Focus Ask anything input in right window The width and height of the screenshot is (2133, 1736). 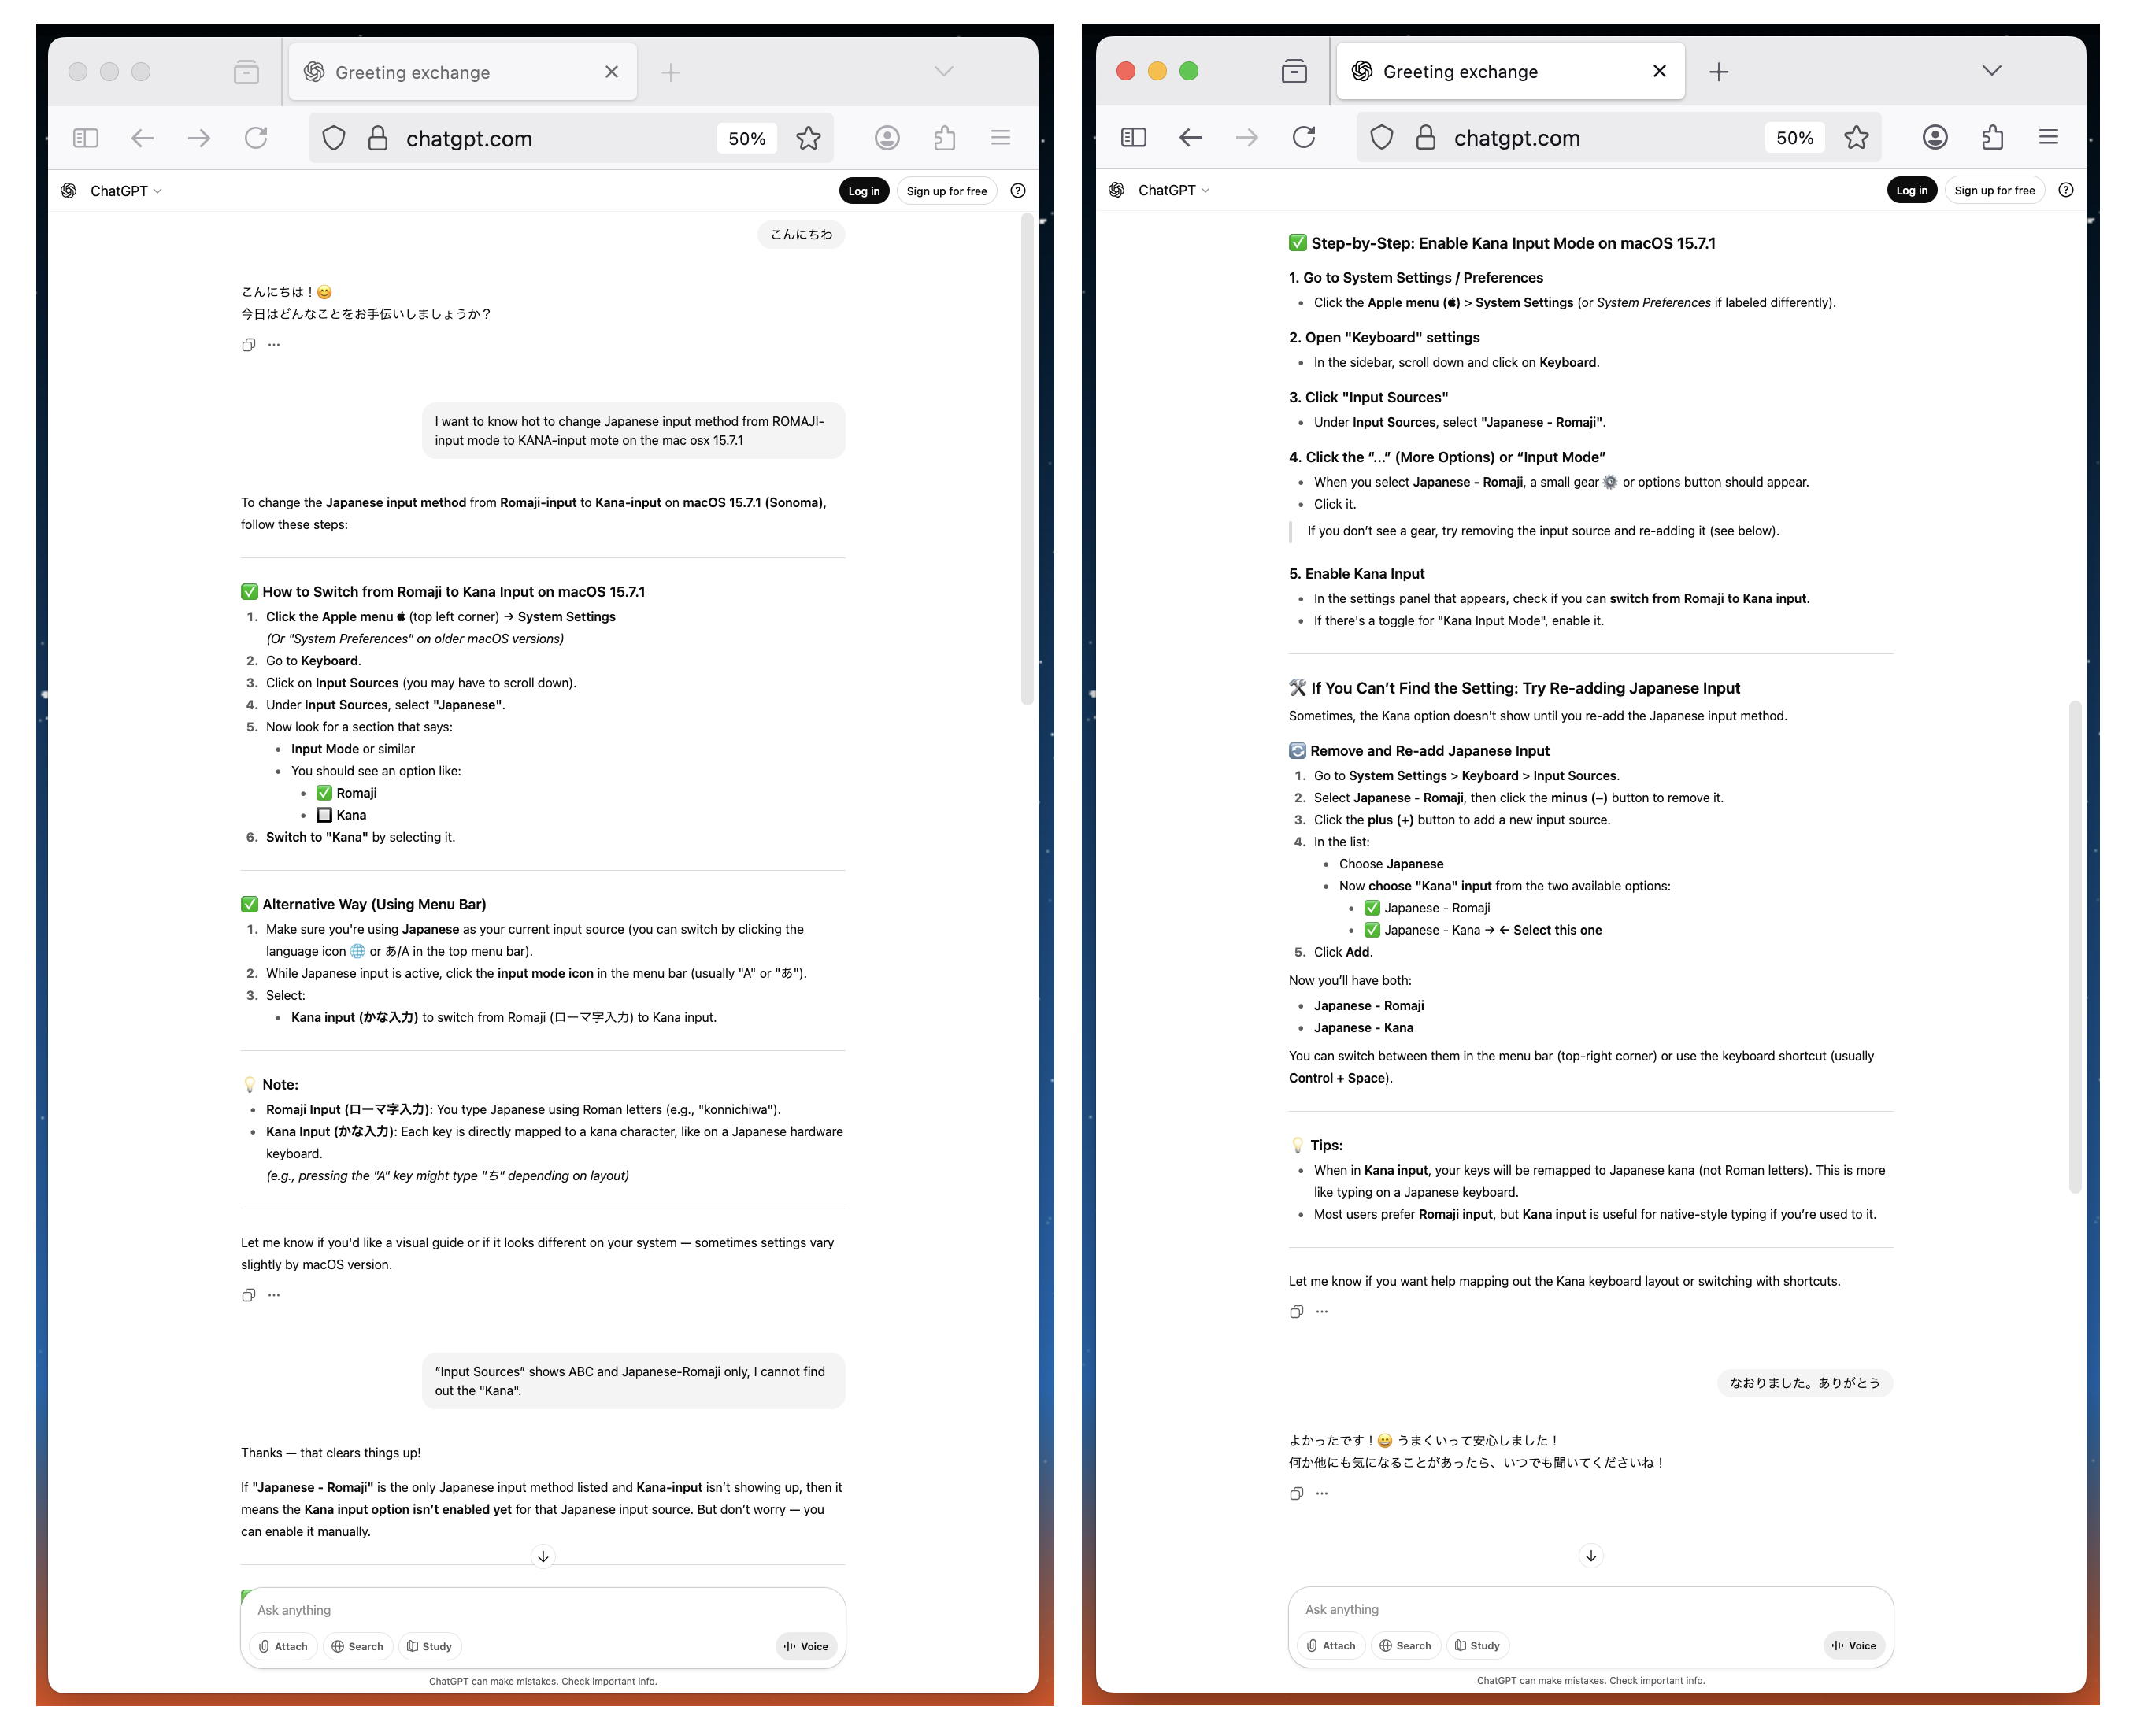tap(1560, 1609)
